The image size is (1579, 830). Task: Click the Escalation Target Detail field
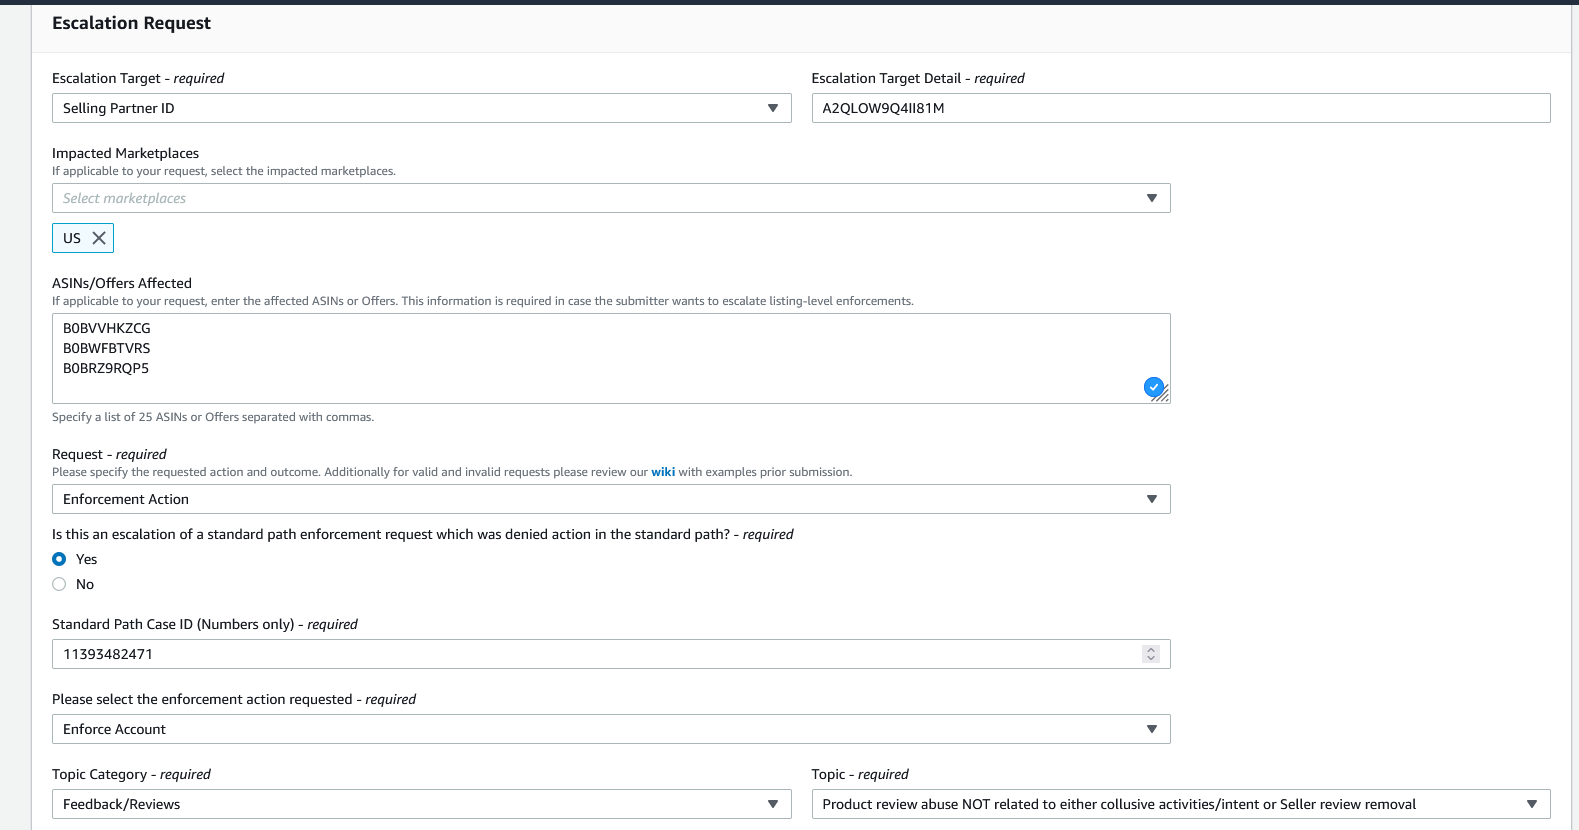(1180, 108)
